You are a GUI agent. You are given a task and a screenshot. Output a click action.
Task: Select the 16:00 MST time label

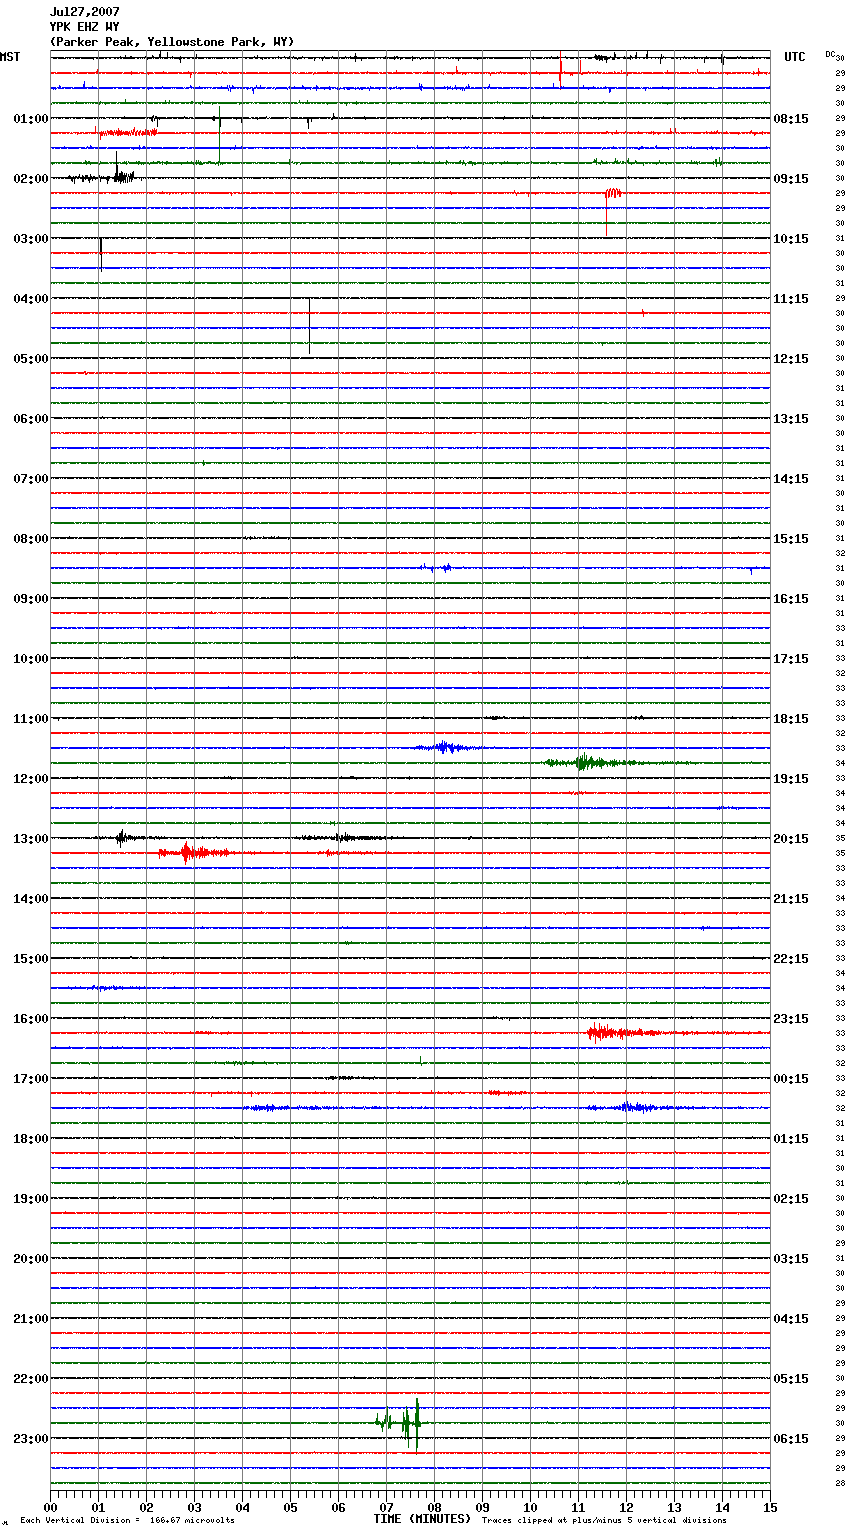pyautogui.click(x=31, y=1019)
